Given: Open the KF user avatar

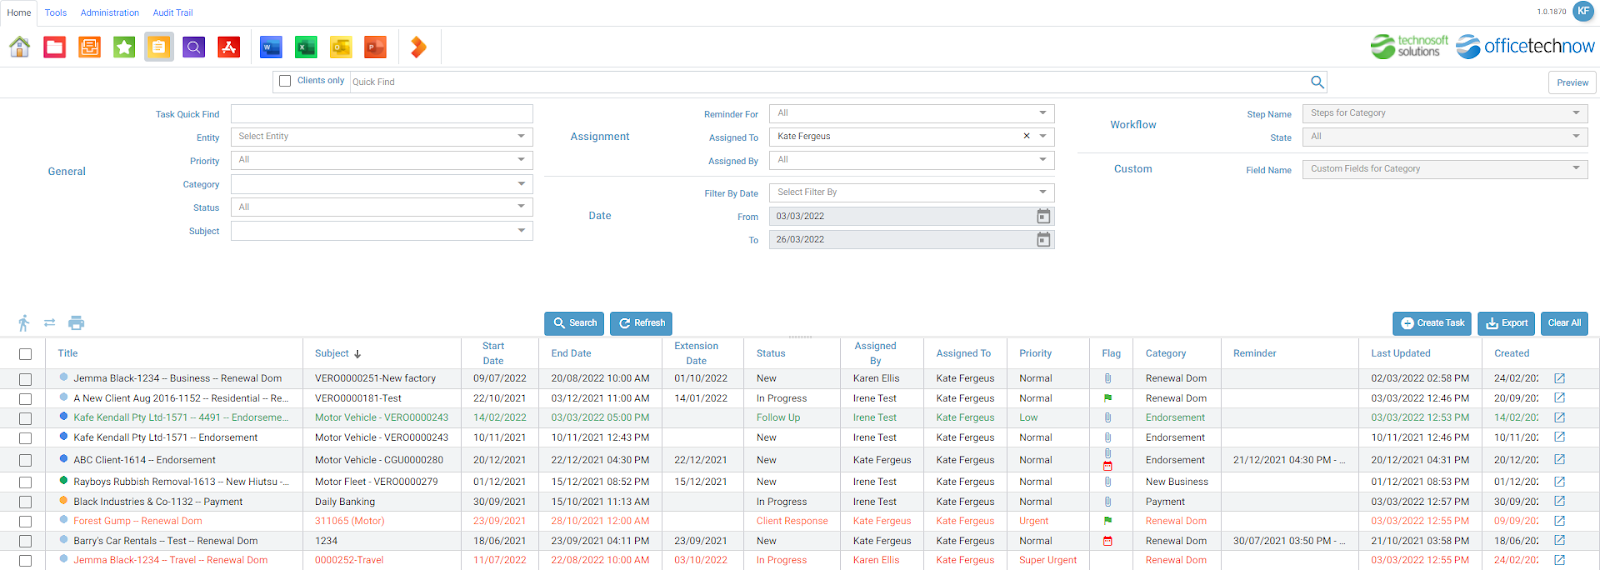Looking at the screenshot, I should click(1583, 11).
